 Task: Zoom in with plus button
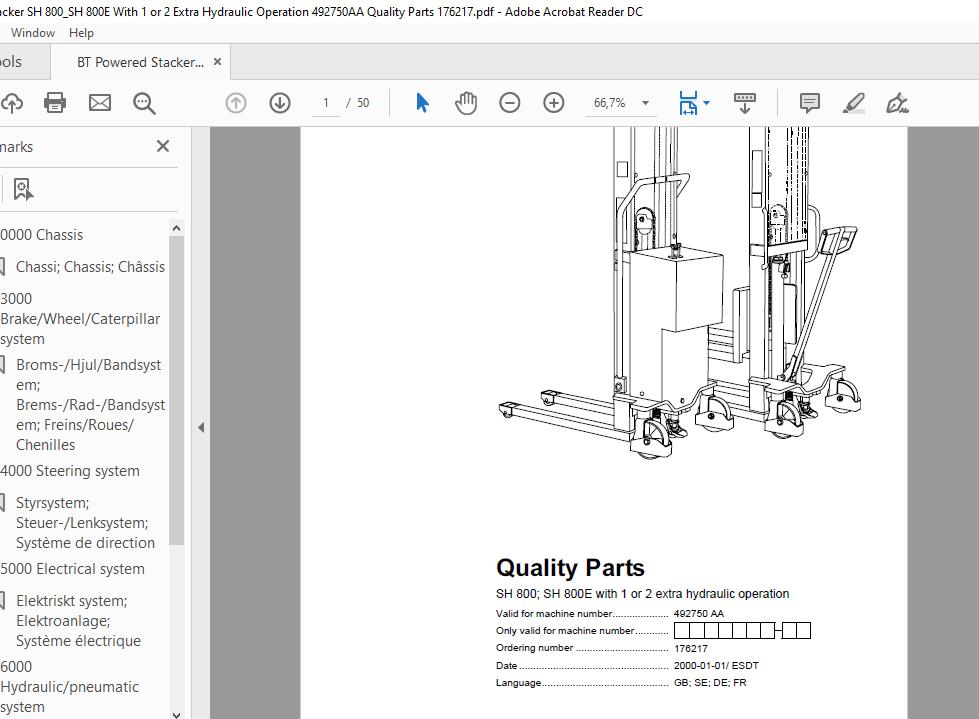554,103
